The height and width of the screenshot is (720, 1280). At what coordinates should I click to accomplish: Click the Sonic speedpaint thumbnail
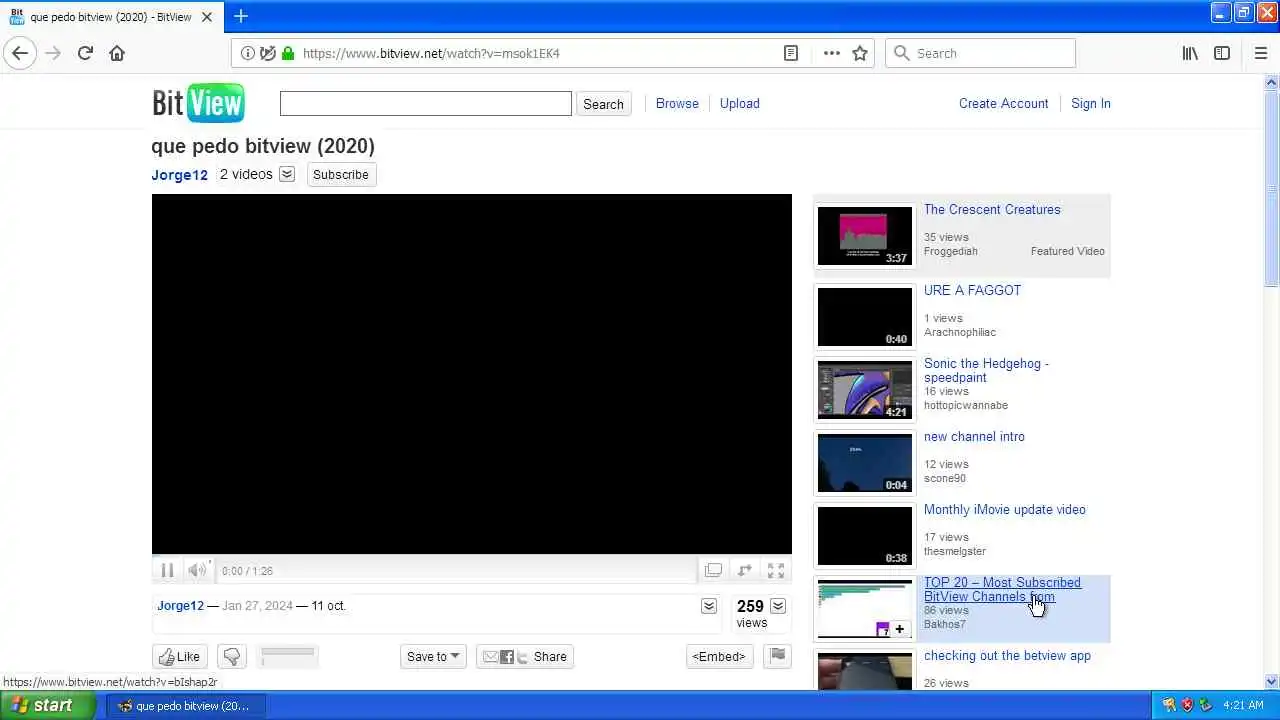pos(865,390)
